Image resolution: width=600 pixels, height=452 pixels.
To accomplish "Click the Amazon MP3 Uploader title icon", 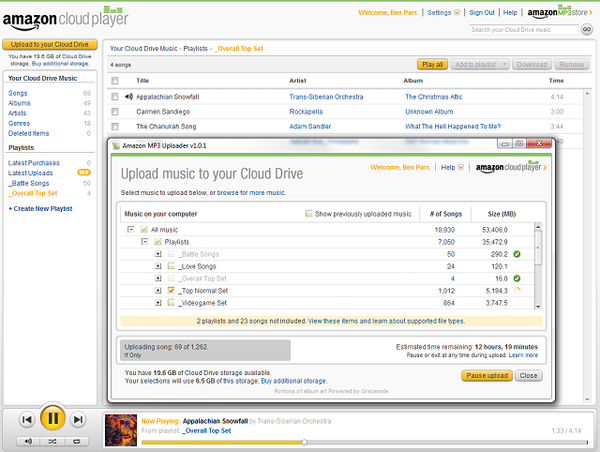I will pos(116,145).
